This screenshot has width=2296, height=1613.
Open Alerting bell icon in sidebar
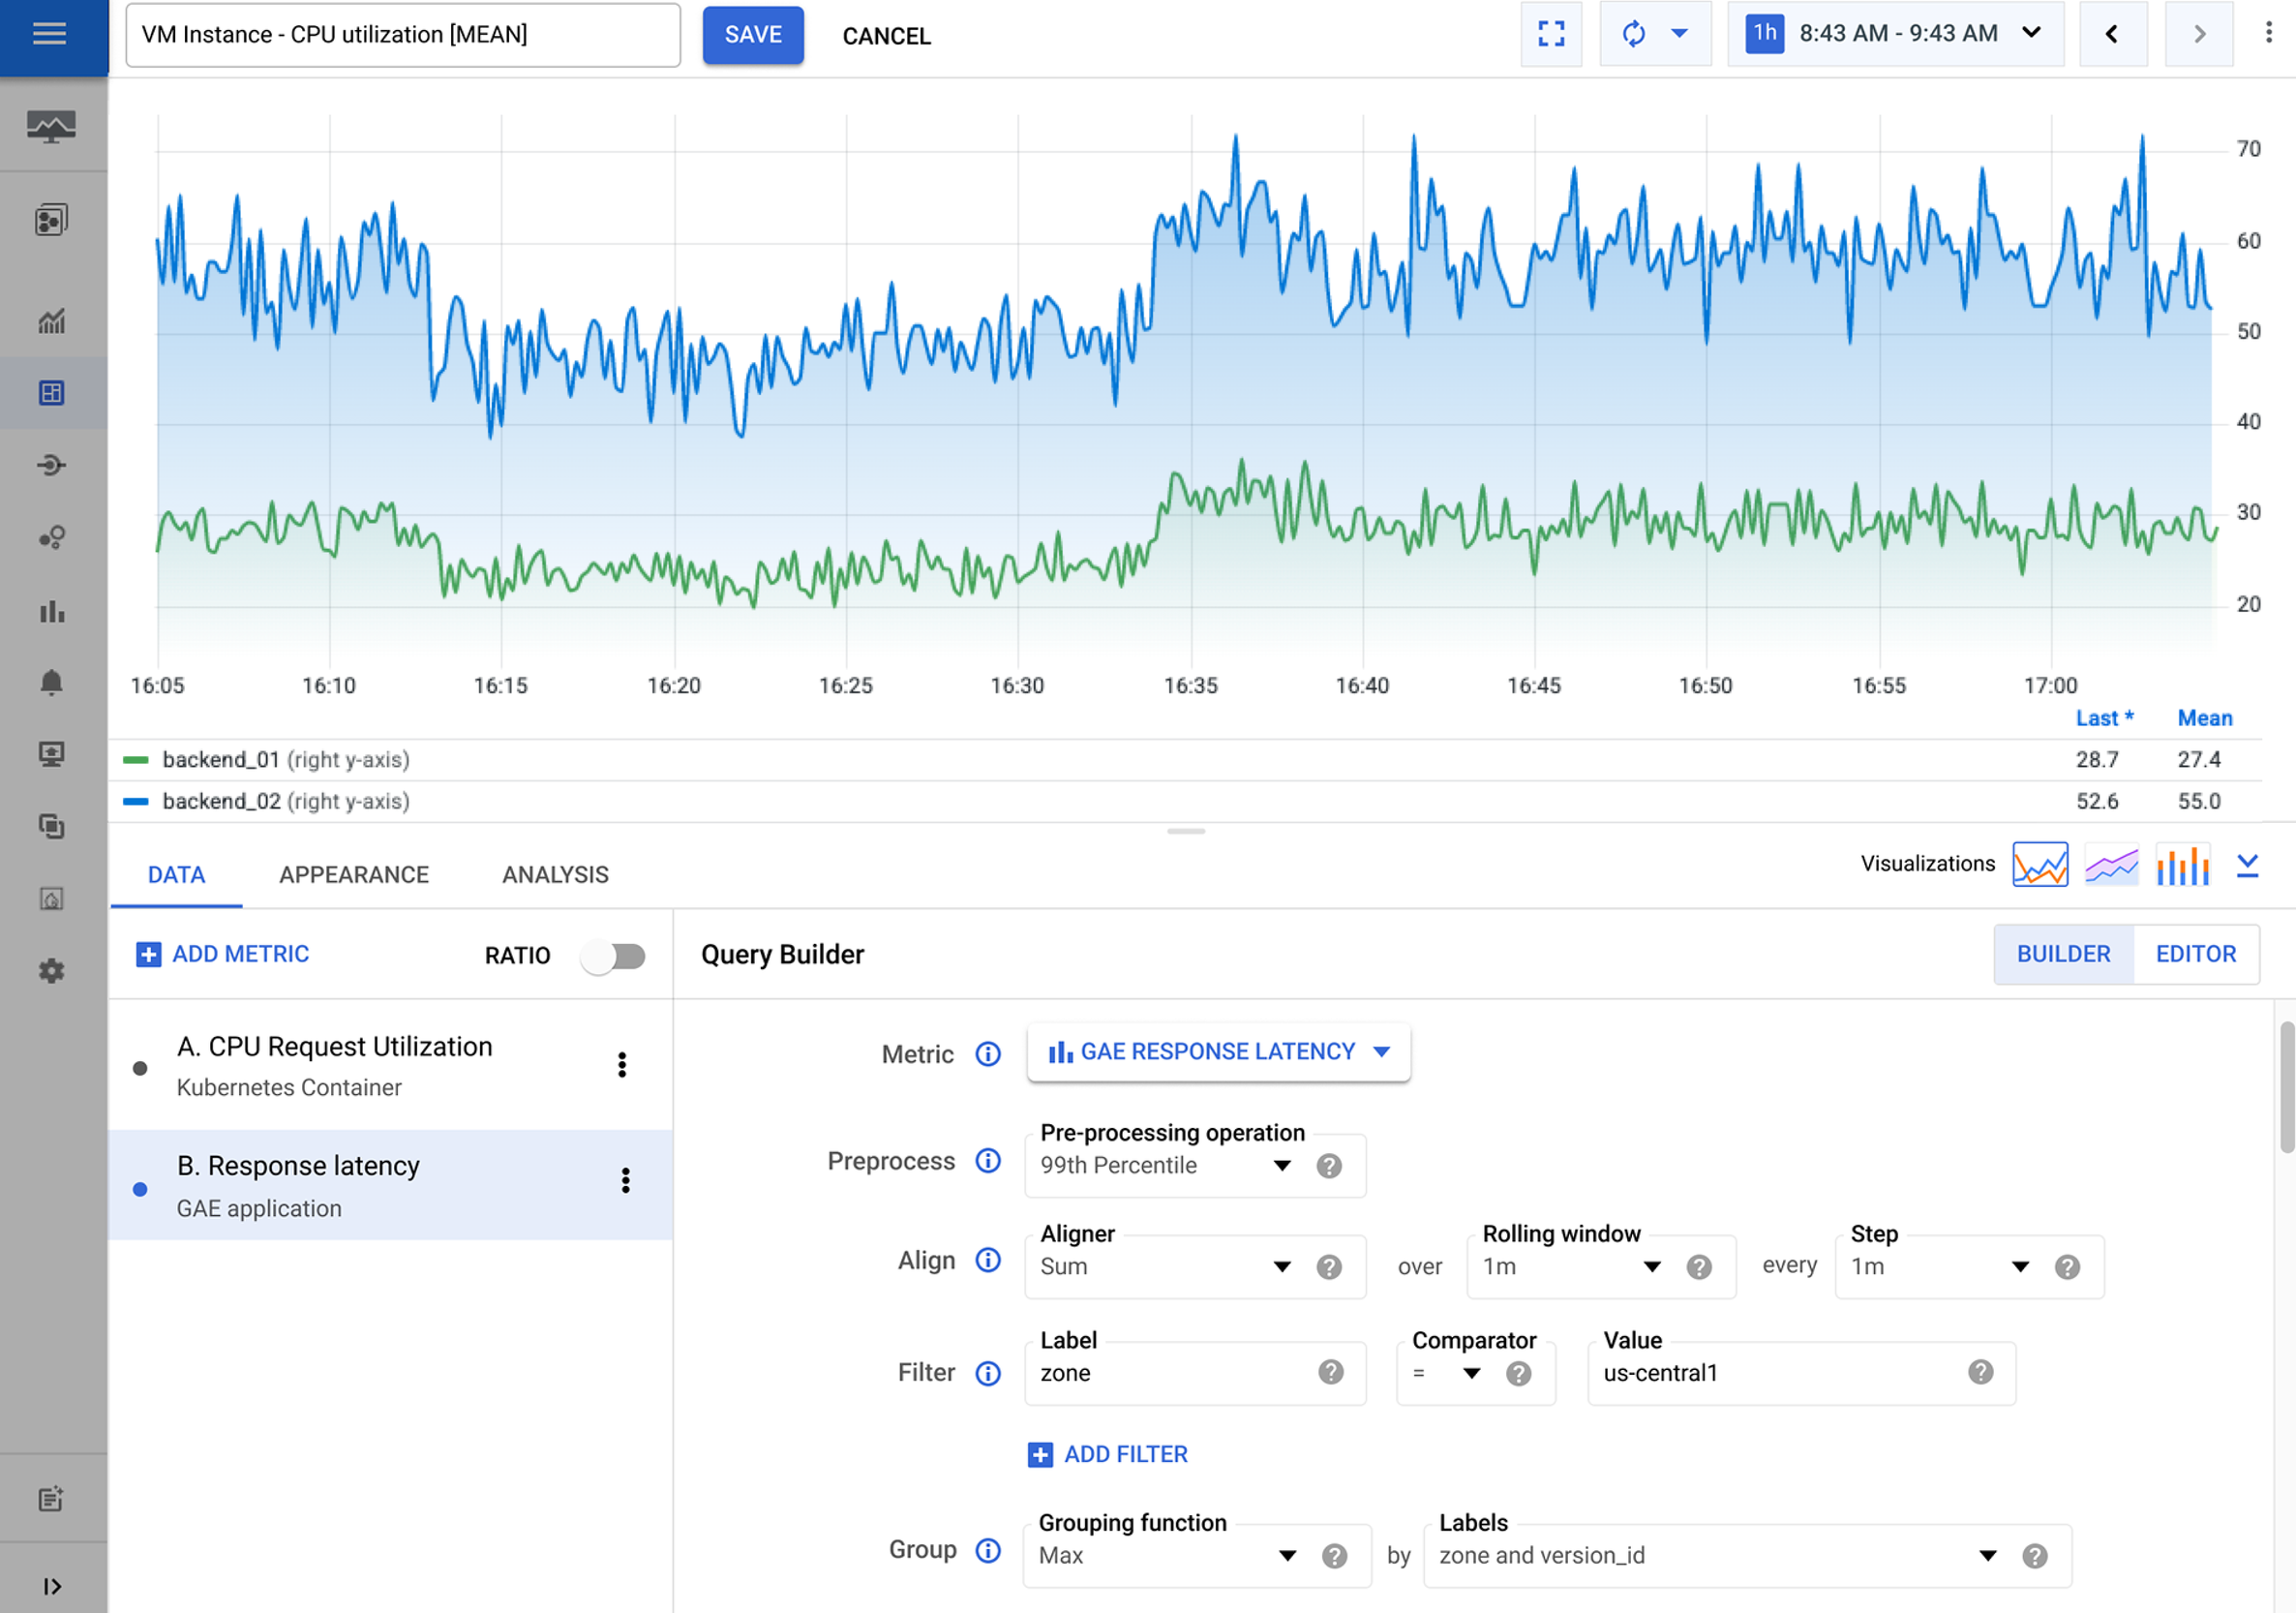[52, 682]
